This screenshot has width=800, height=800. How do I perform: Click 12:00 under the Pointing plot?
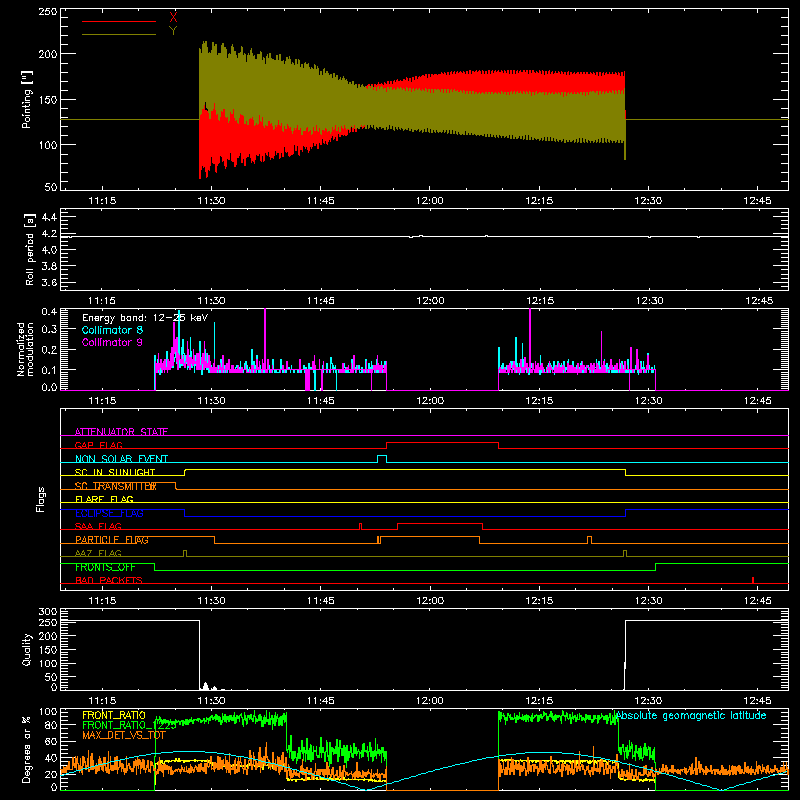coord(430,201)
